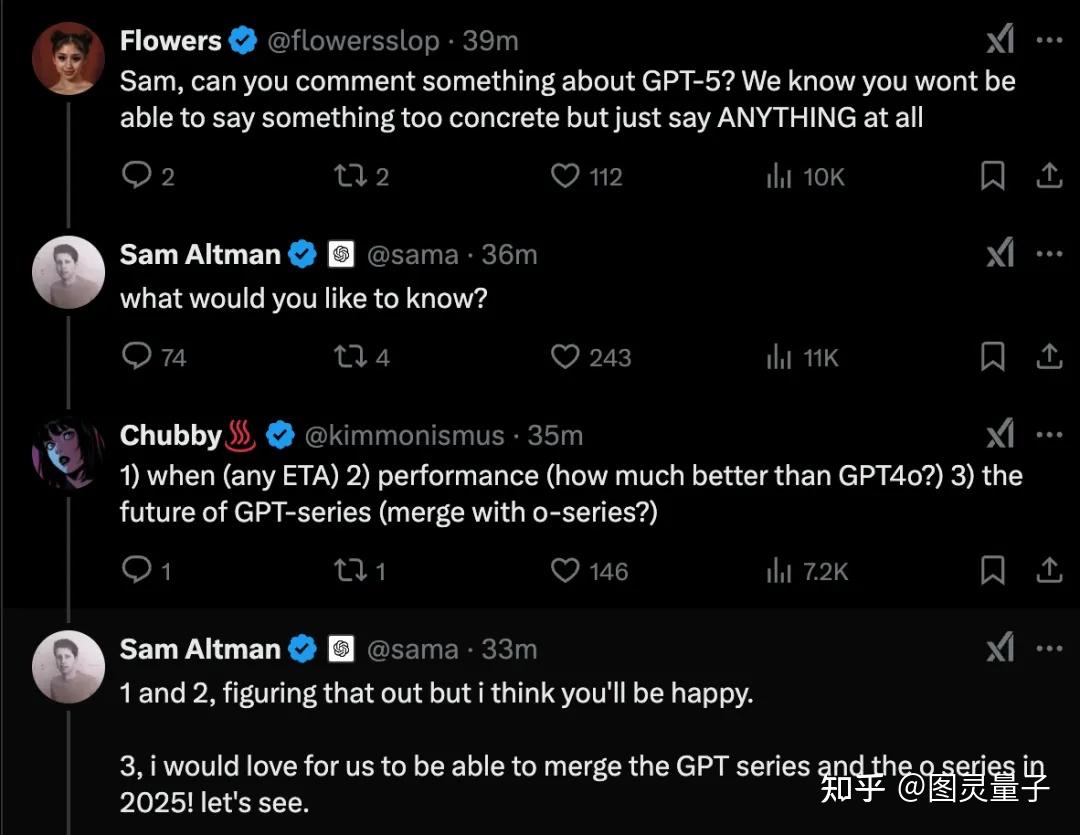Share Chubby's tweet via the share icon

pyautogui.click(x=1049, y=571)
